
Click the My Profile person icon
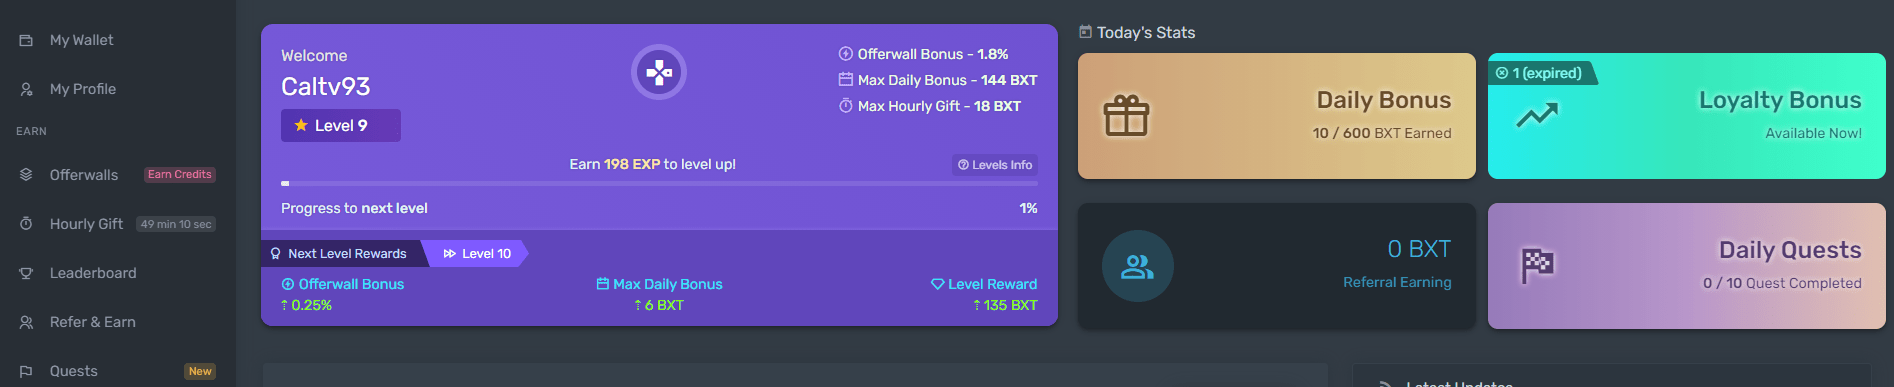[26, 89]
